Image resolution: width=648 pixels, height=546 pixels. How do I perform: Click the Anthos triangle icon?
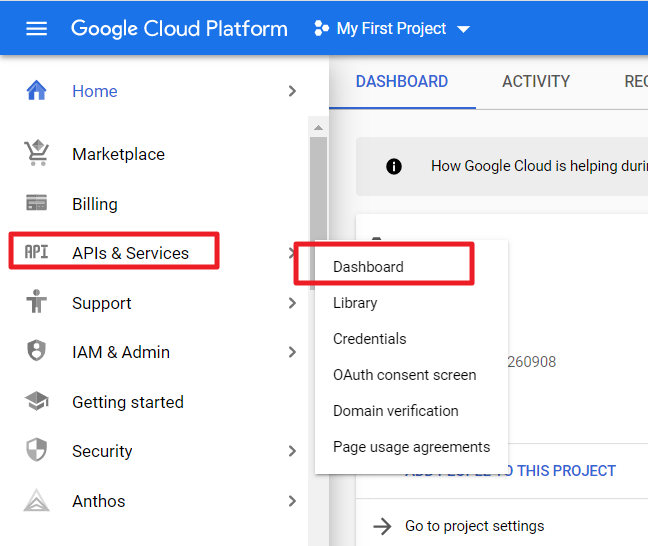[37, 501]
